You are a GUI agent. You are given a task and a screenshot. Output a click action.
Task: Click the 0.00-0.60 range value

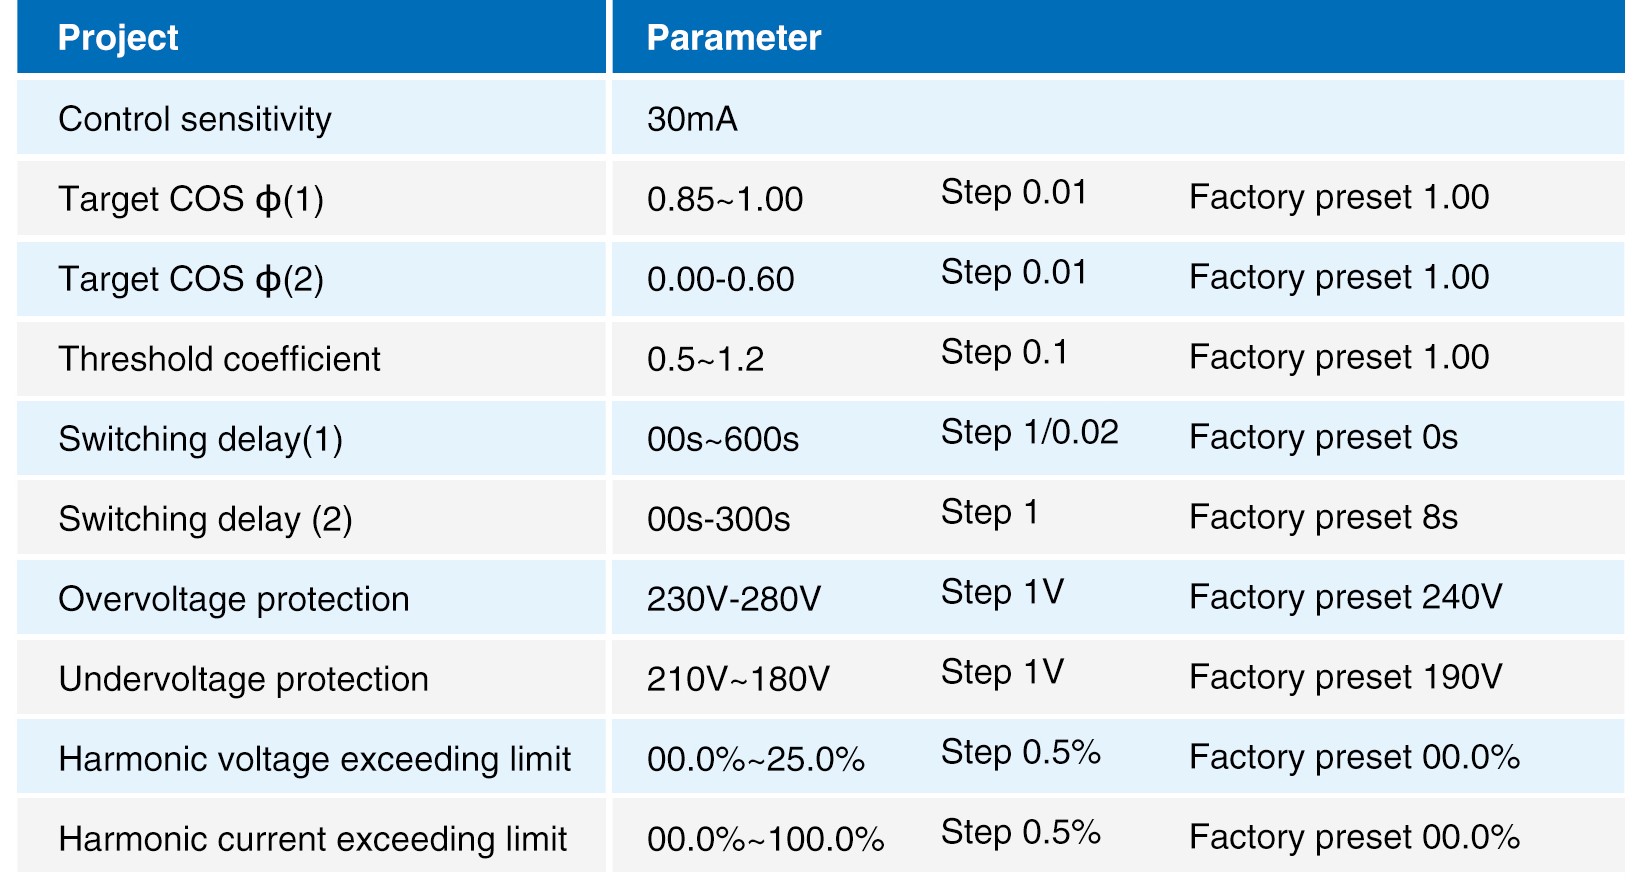click(721, 279)
